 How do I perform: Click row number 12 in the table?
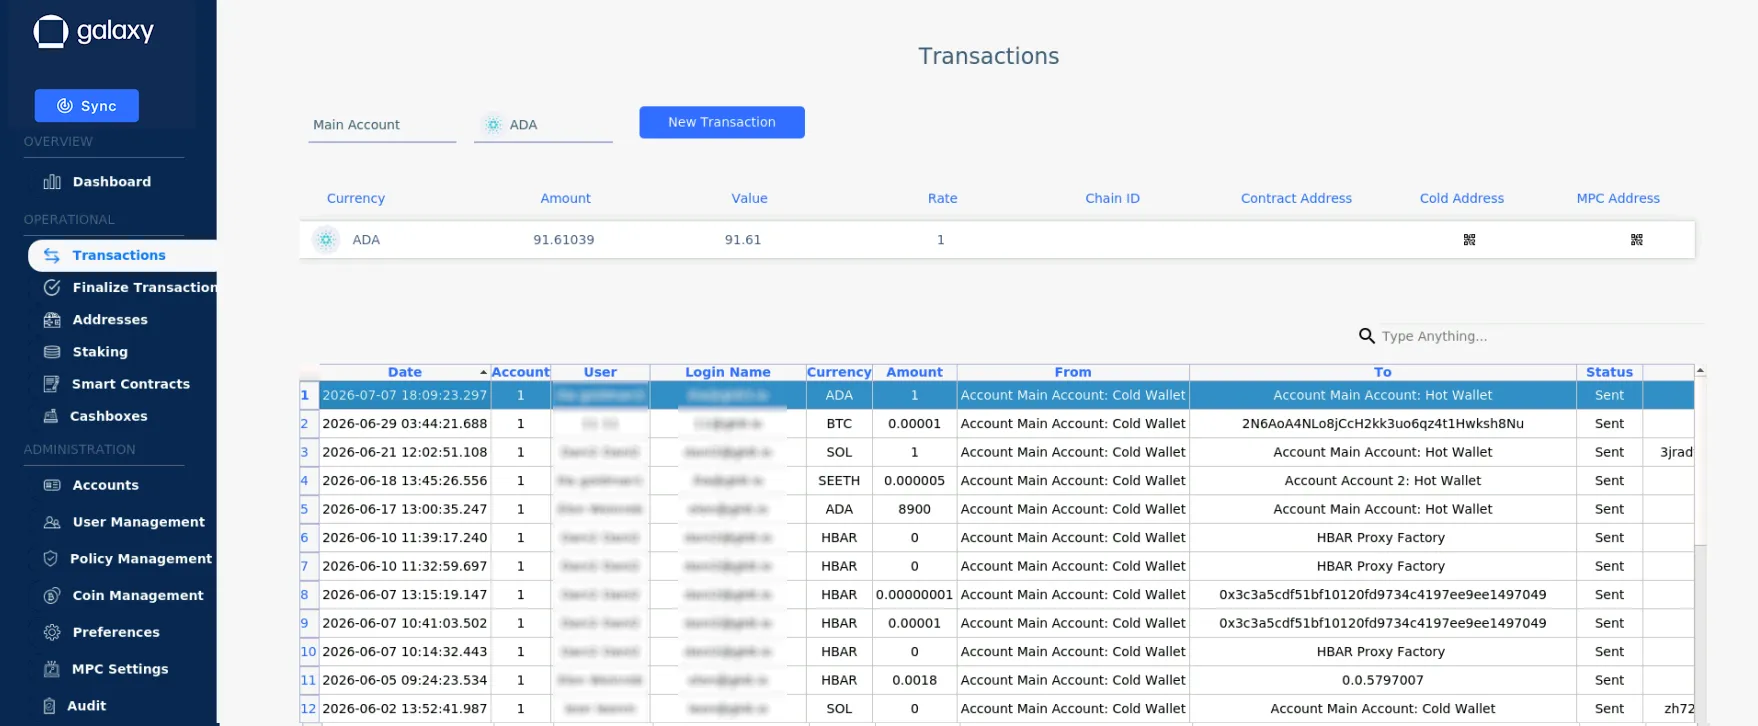click(309, 709)
